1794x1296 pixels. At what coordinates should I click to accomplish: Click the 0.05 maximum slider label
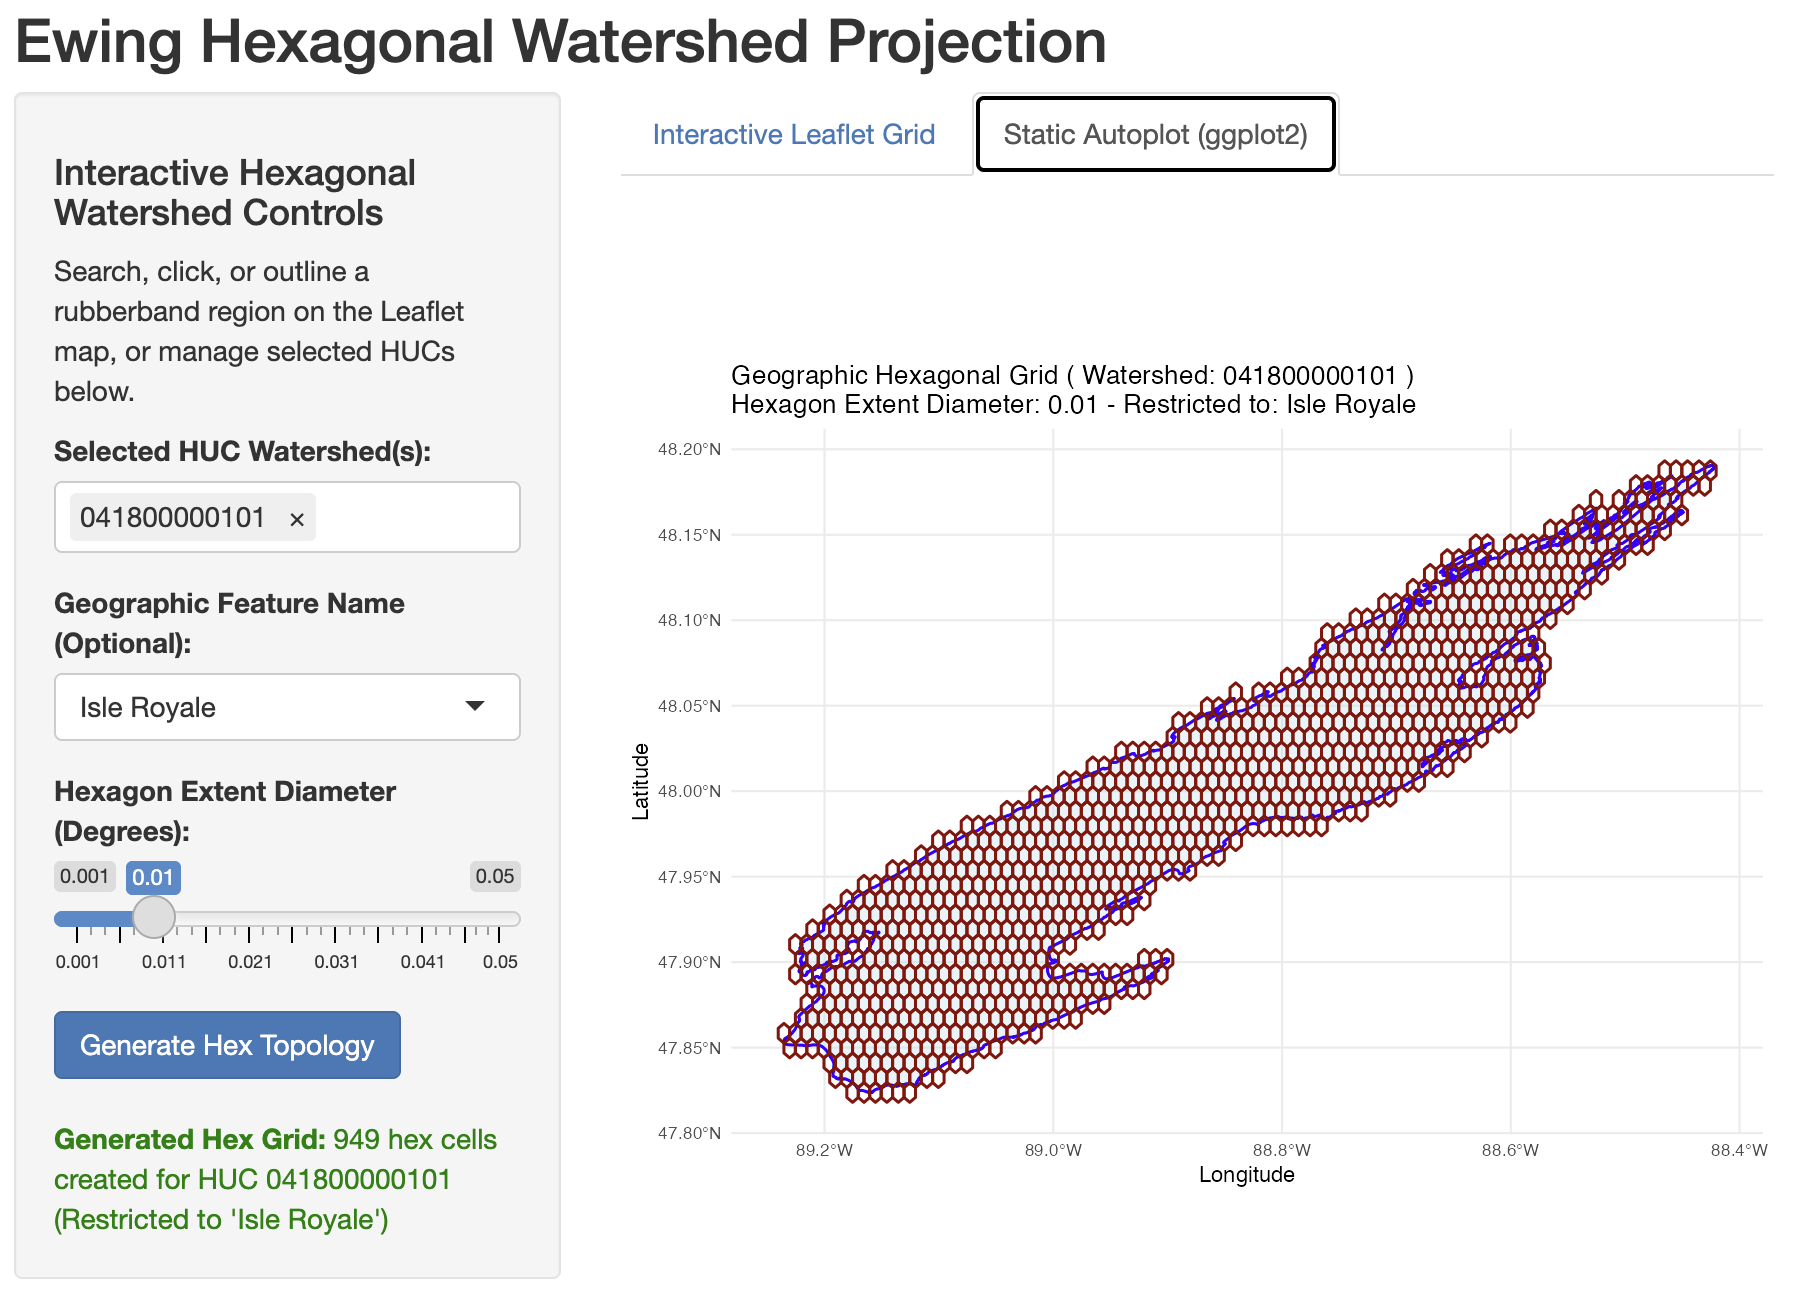[495, 877]
